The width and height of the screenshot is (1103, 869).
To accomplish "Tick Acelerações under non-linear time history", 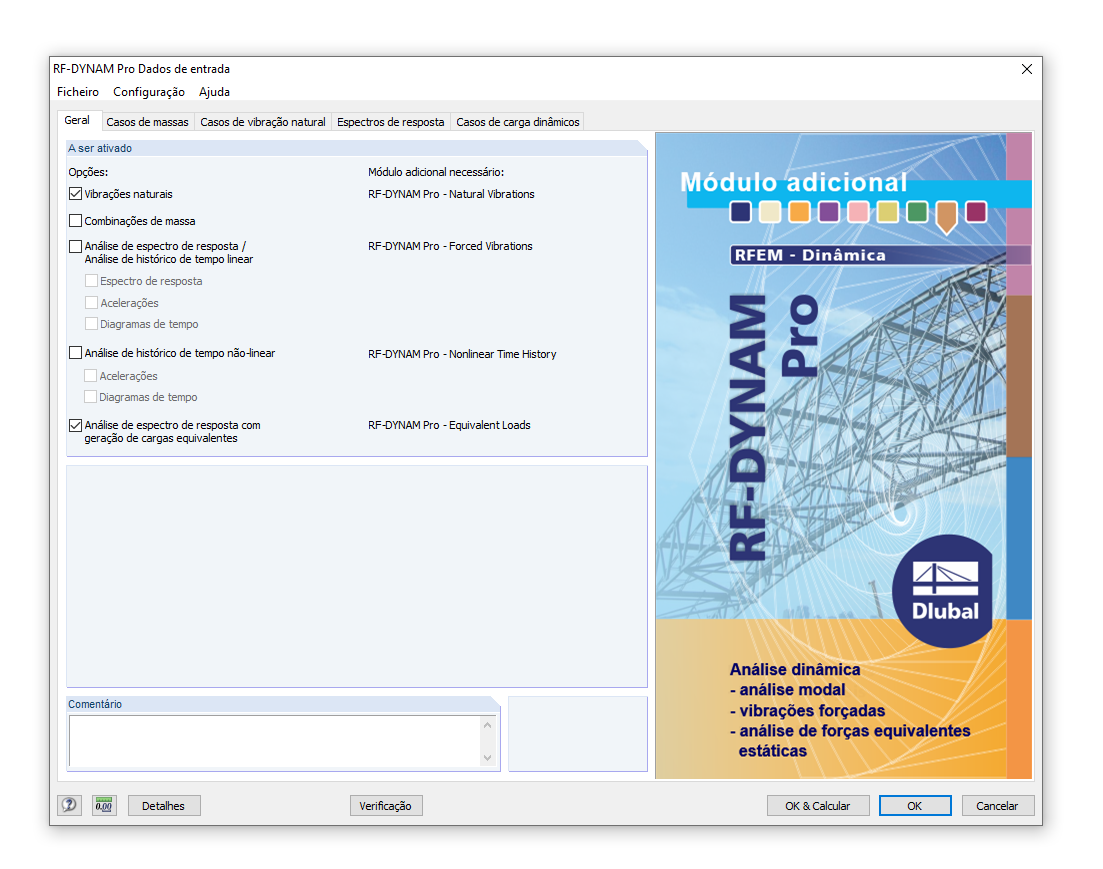I will pyautogui.click(x=90, y=376).
